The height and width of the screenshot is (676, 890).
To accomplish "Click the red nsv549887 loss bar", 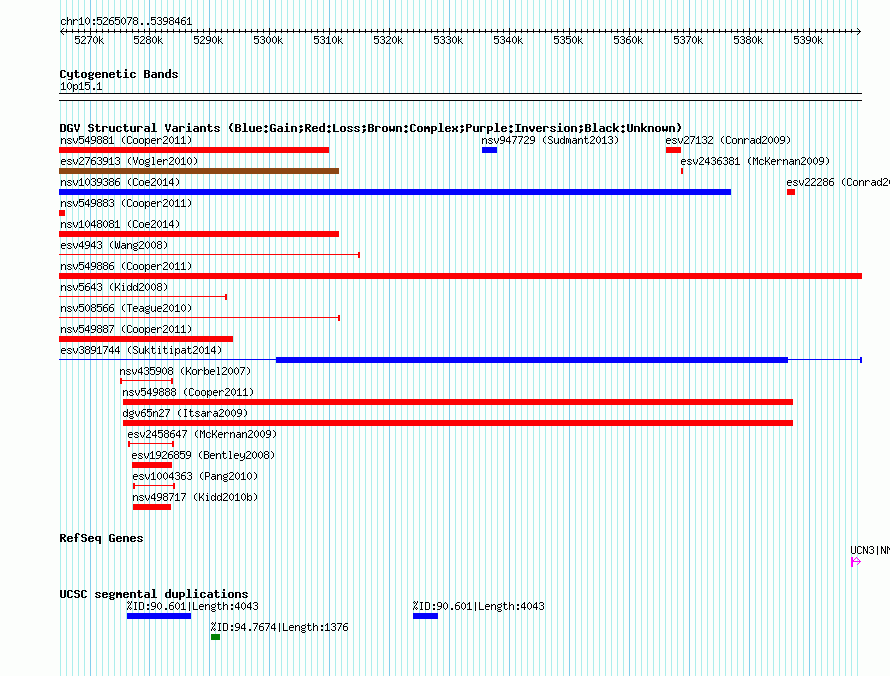I will click(x=146, y=339).
